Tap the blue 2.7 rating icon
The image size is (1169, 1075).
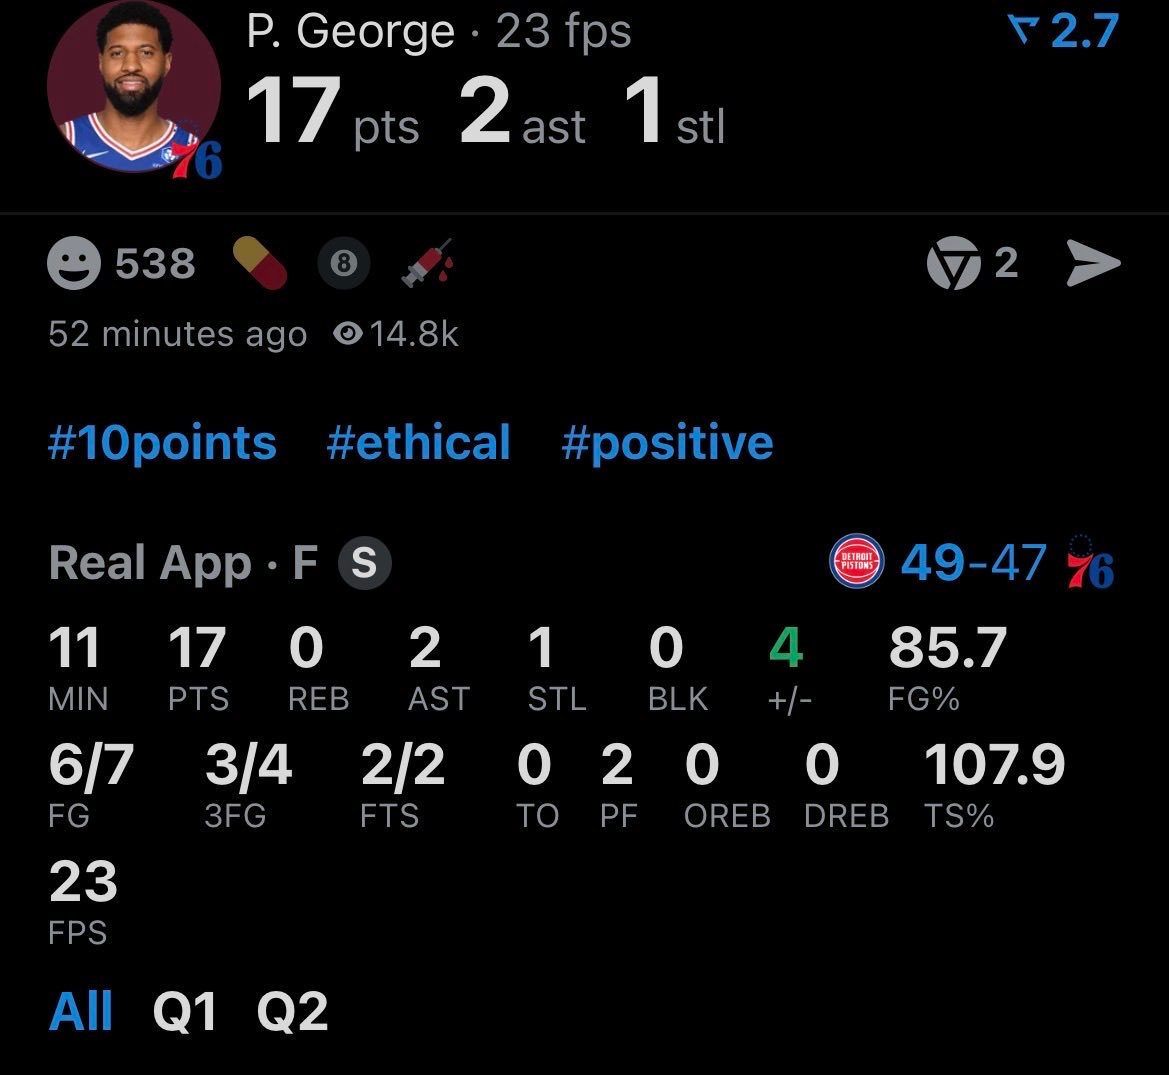click(x=1064, y=34)
